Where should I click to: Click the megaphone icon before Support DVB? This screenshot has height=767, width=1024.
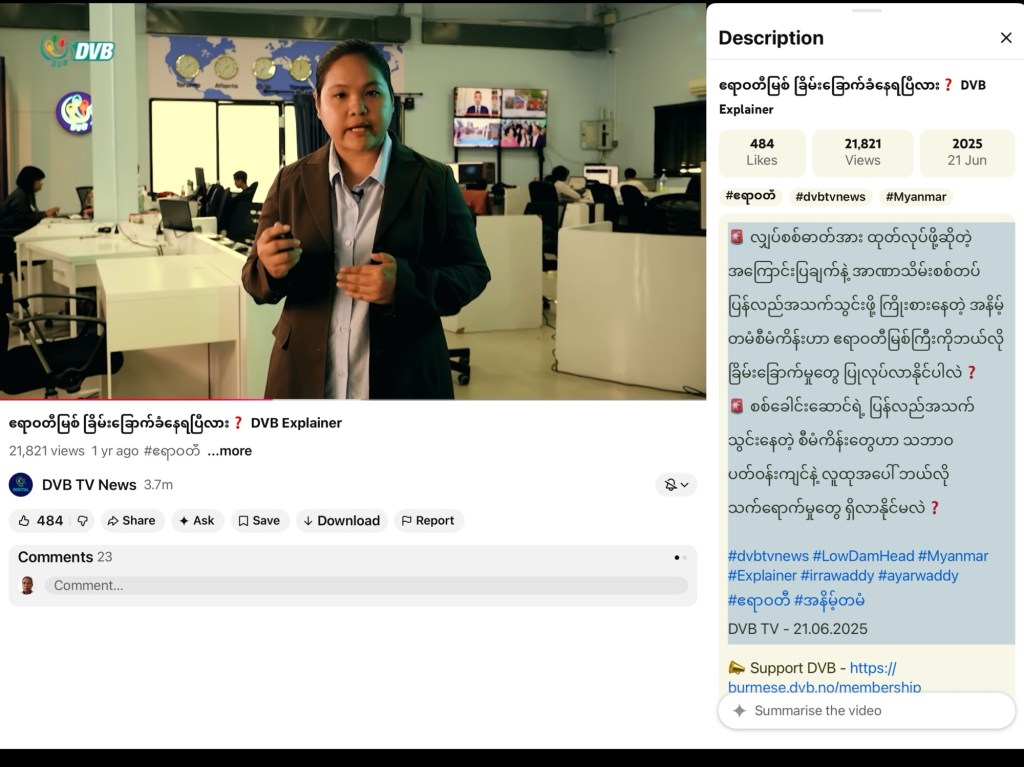tap(737, 668)
